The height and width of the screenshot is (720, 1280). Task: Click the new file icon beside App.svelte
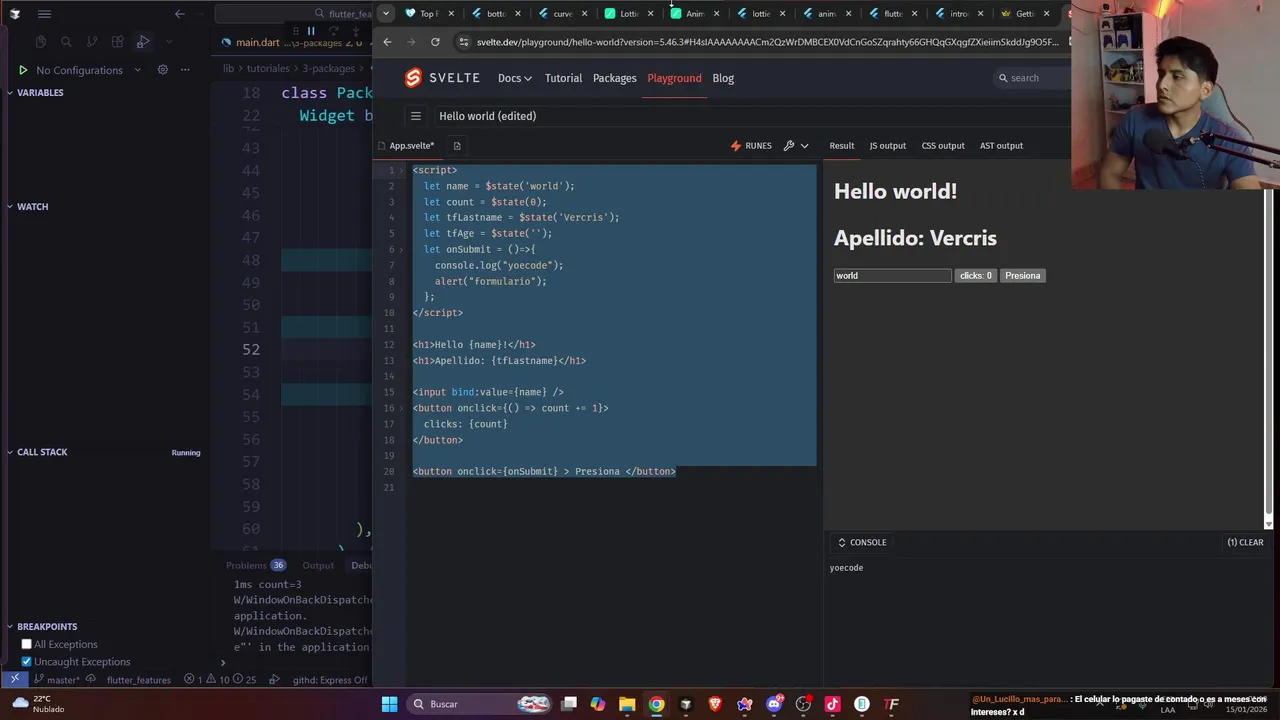pos(456,146)
